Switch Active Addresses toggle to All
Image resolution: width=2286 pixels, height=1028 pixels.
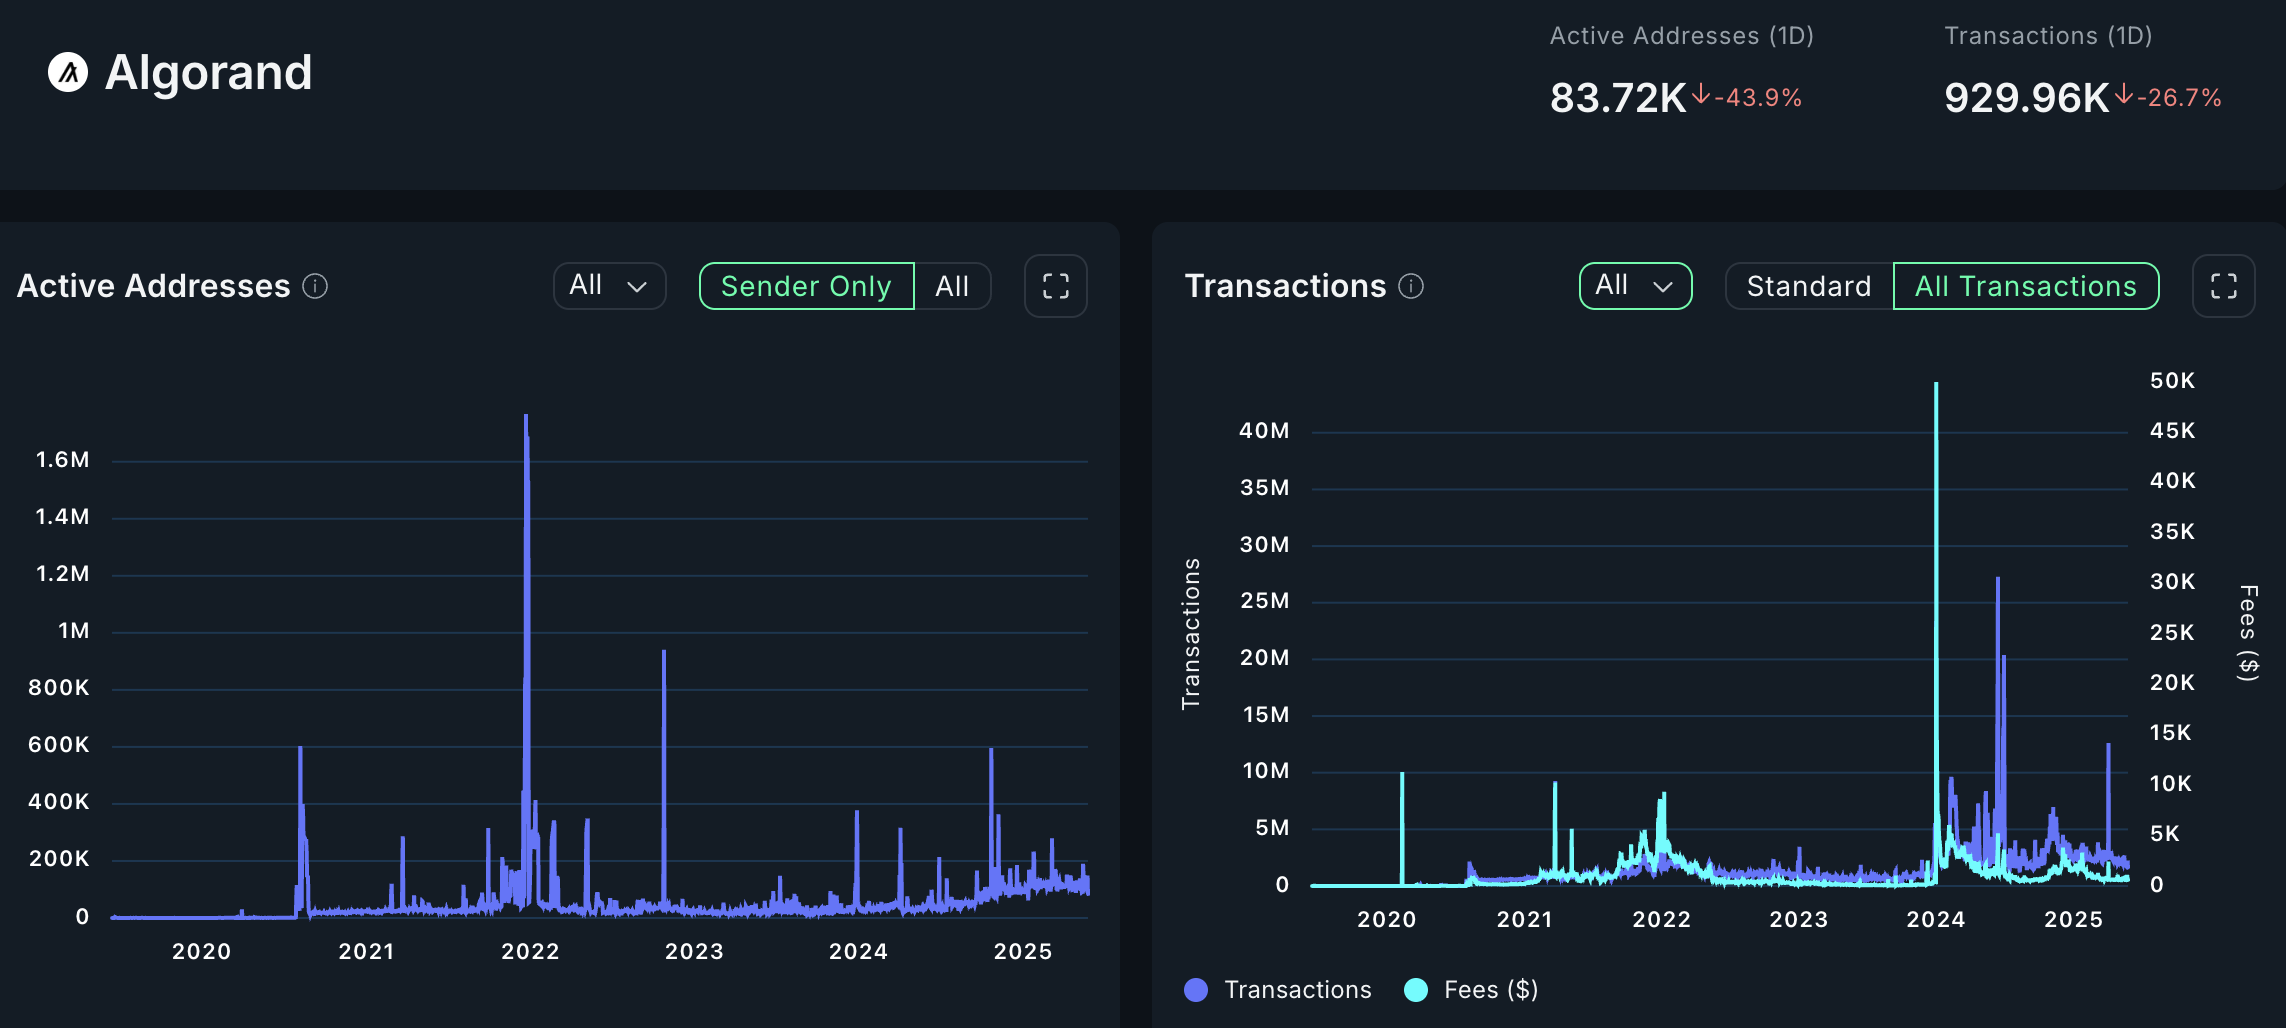pos(952,286)
